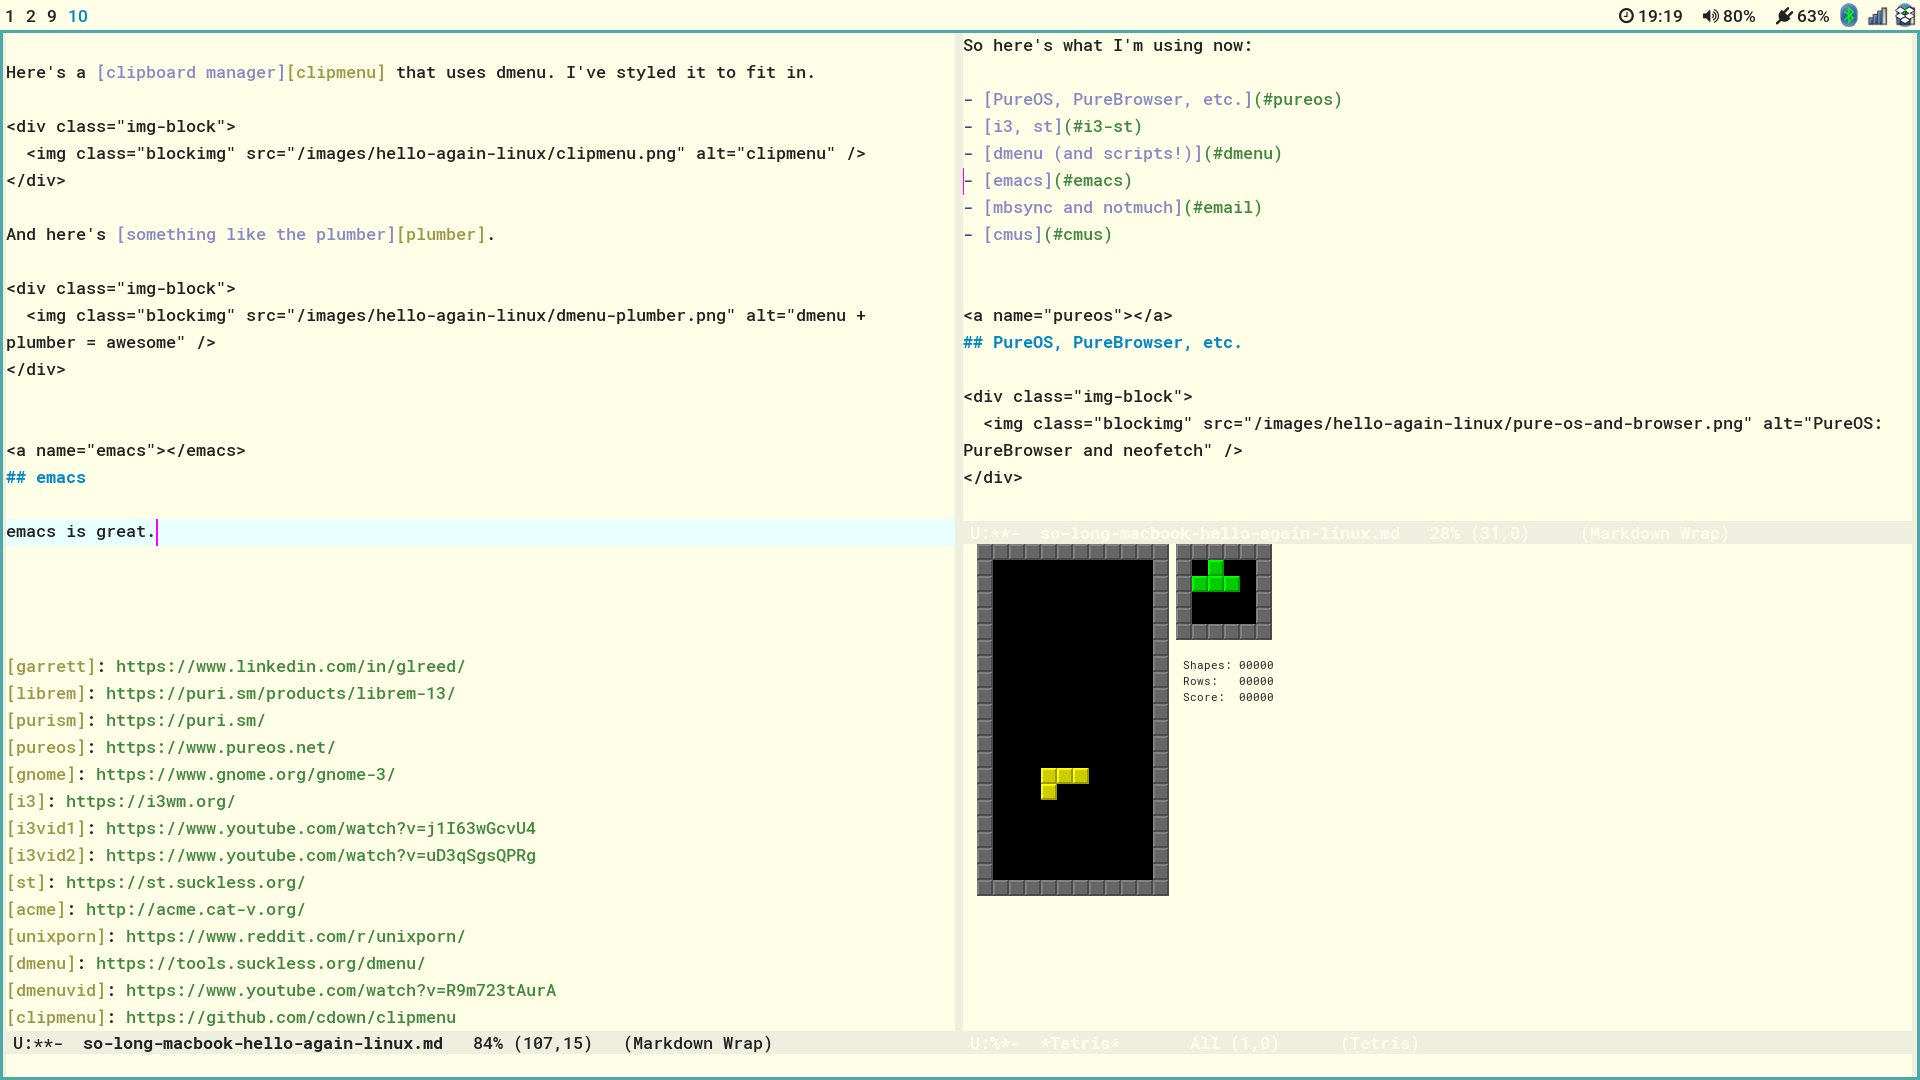Click the LinkedIn glreed profile link
Viewport: 1920px width, 1080px height.
(290, 666)
